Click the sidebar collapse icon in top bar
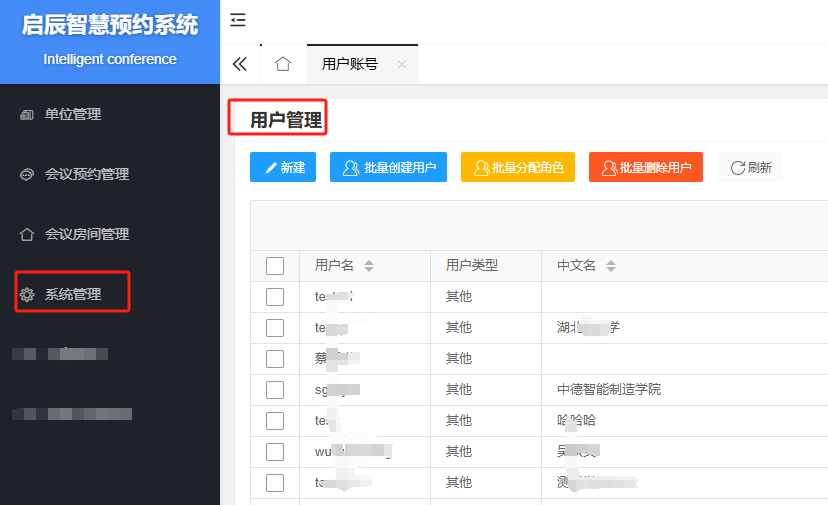This screenshot has width=828, height=505. click(x=238, y=20)
